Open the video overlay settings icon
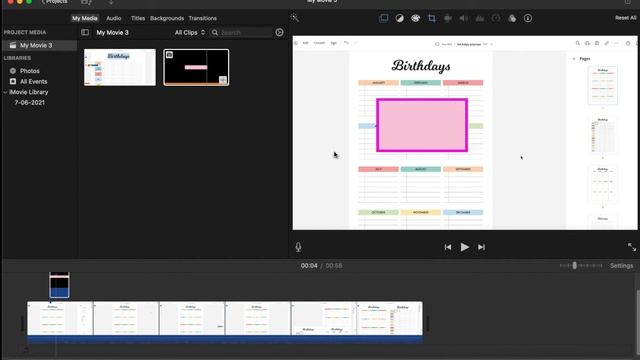The height and width of the screenshot is (360, 640). pos(384,18)
